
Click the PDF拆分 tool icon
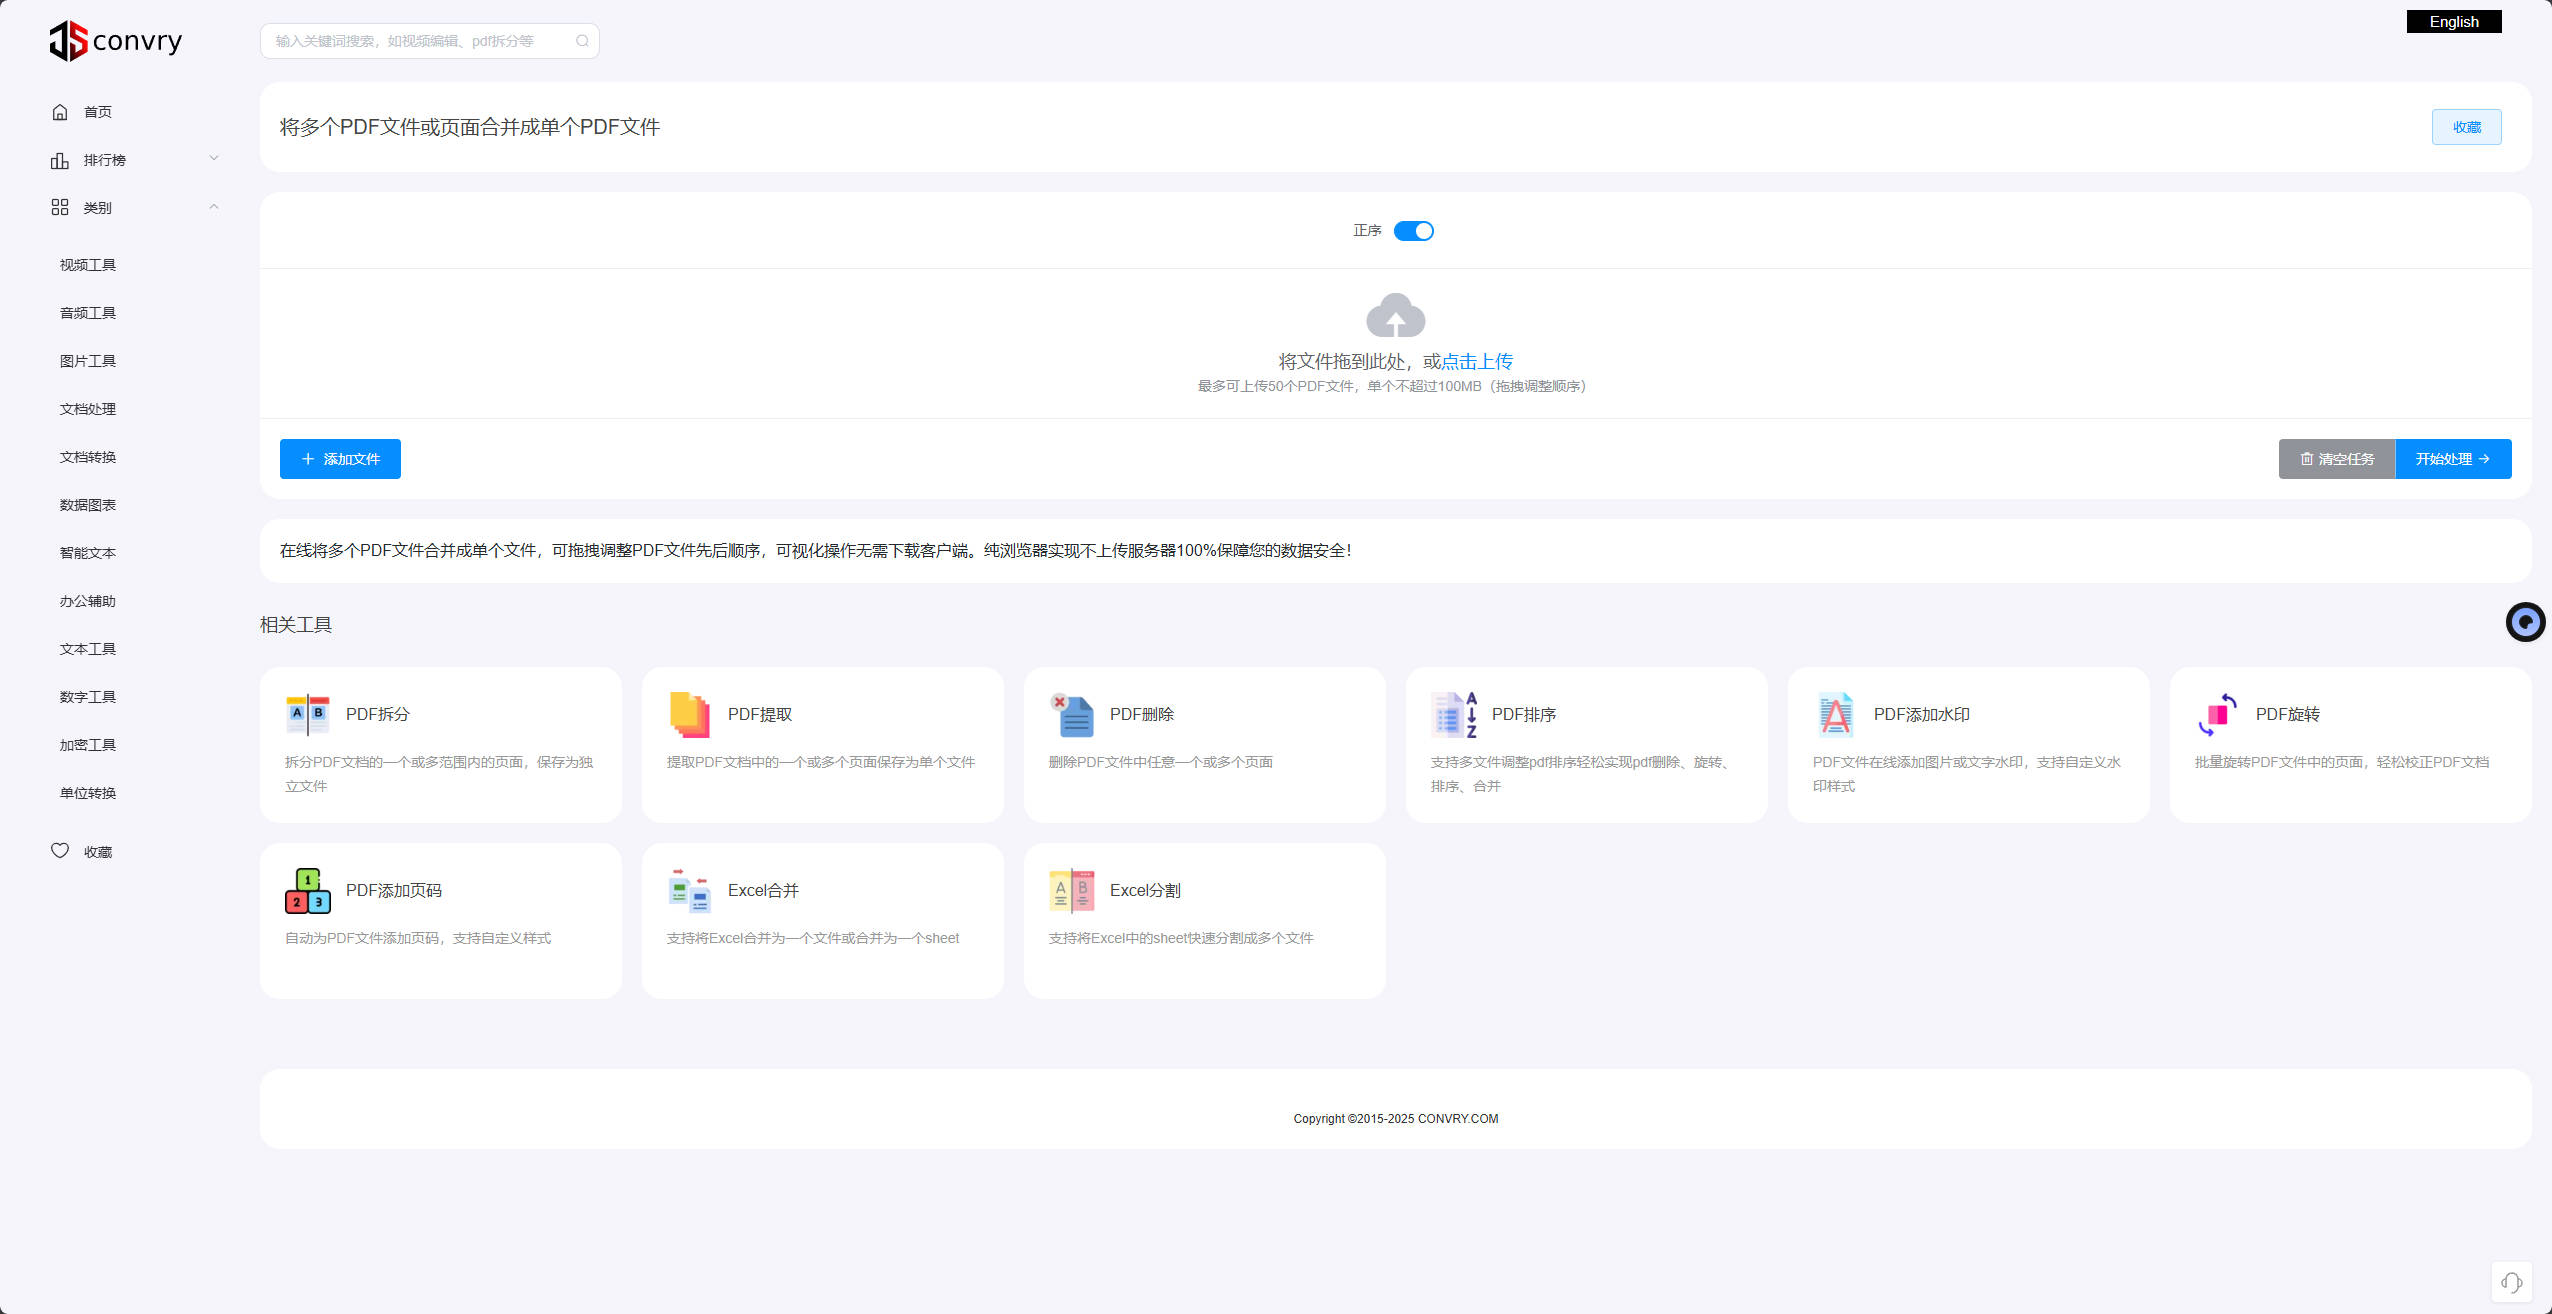(x=307, y=714)
